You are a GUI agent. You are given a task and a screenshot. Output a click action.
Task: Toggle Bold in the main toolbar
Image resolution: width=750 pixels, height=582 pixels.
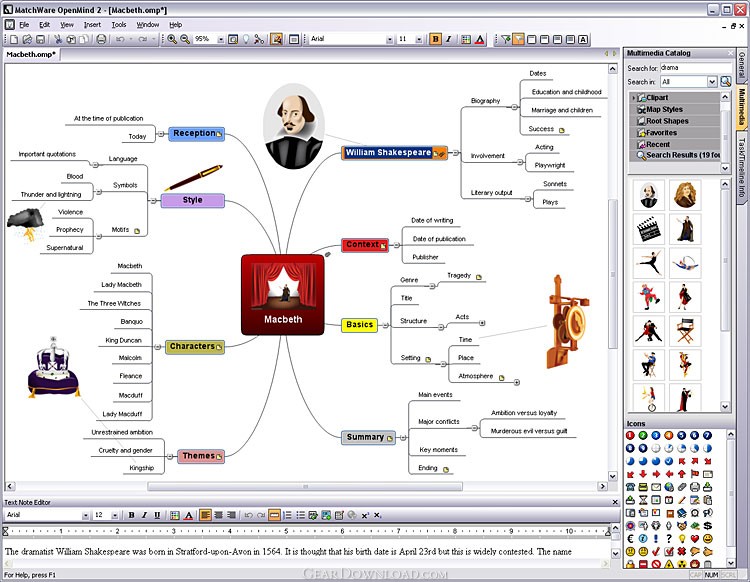435,40
